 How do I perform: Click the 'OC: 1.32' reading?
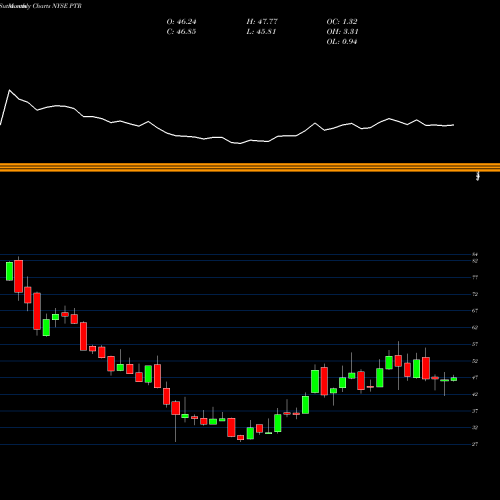pyautogui.click(x=342, y=22)
